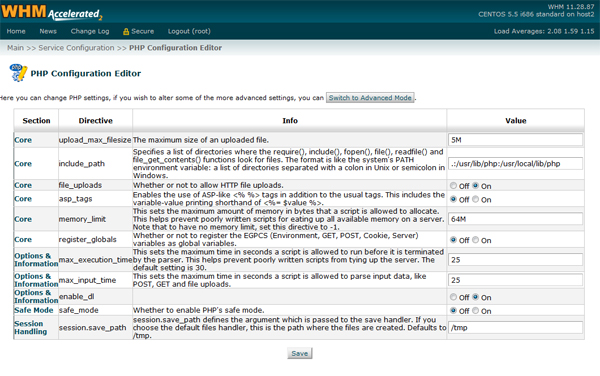Viewport: 600px width, 376px height.
Task: Click the enable_dl directive name
Action: point(77,296)
